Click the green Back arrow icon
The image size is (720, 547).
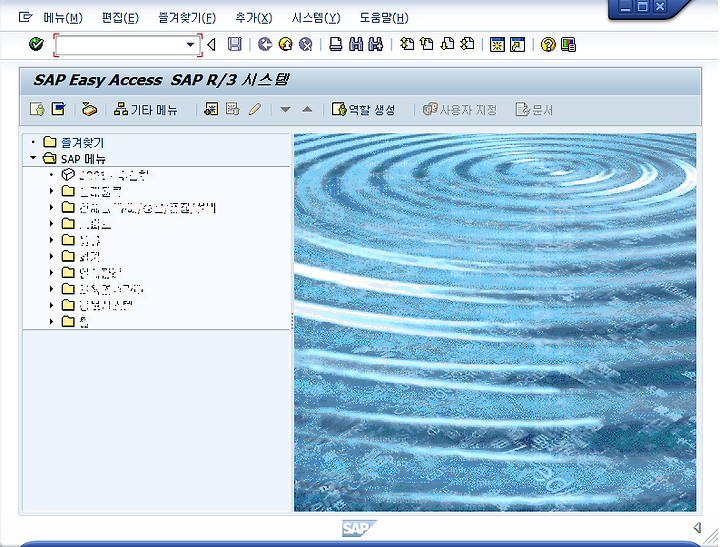[x=265, y=45]
